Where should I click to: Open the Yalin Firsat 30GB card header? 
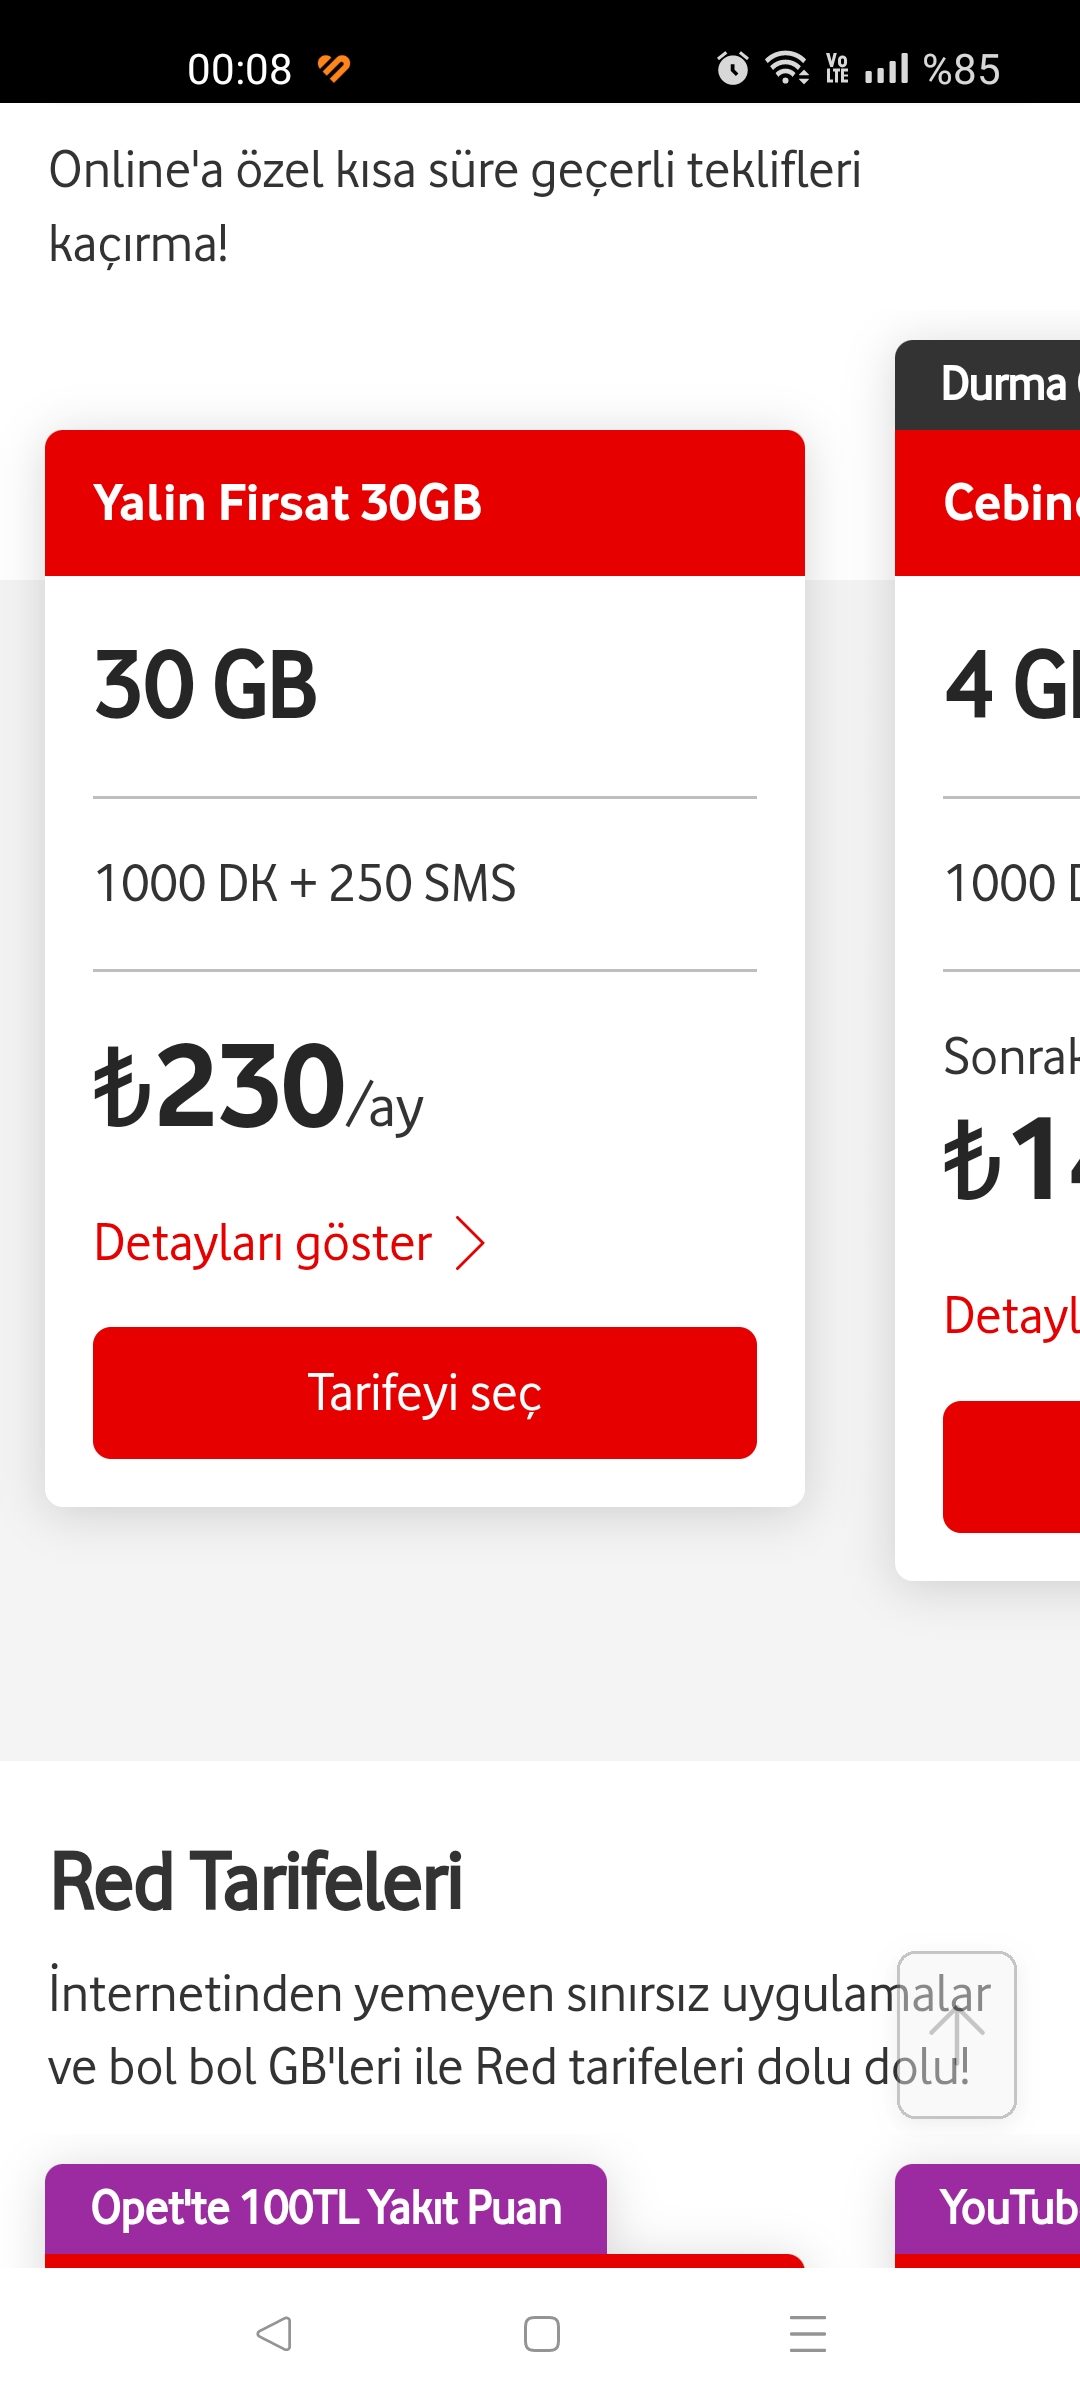[x=425, y=503]
